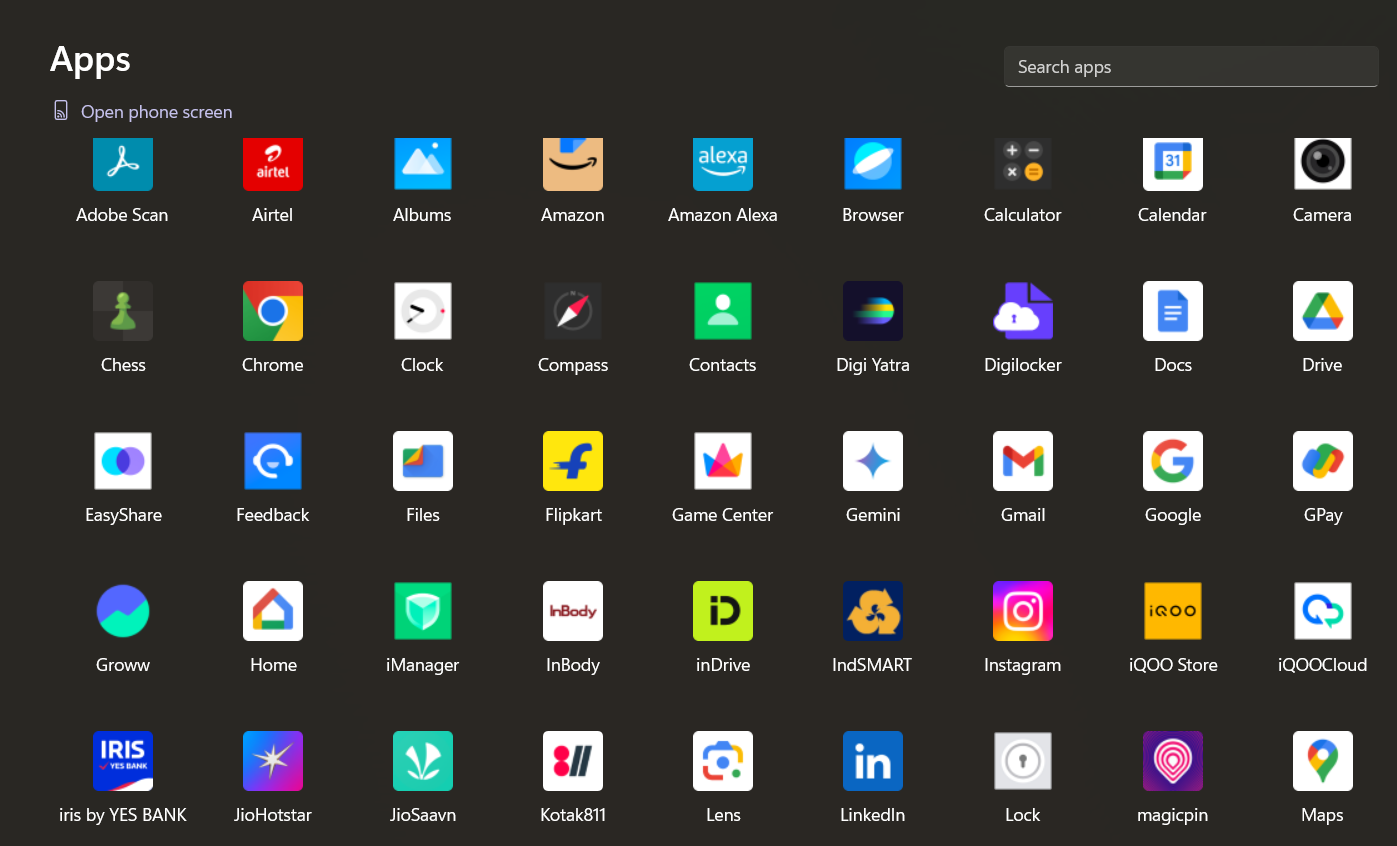1397x846 pixels.
Task: Click the Open phone screen link
Action: pyautogui.click(x=156, y=112)
